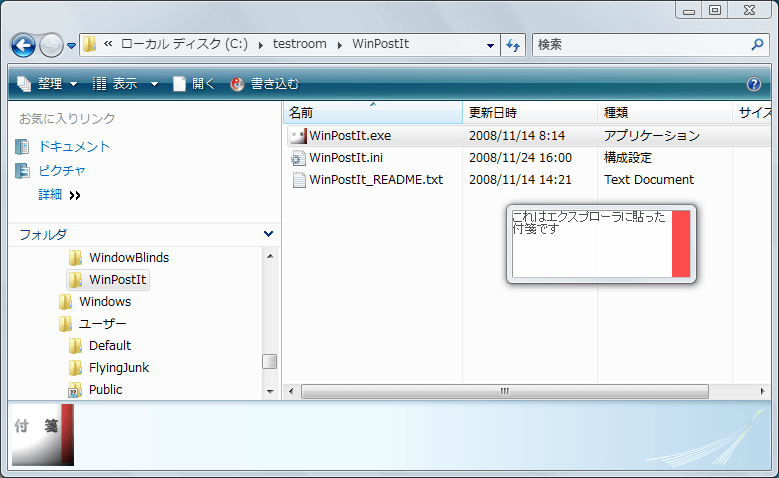
Task: Click 構成設定 type cell
Action: (627, 158)
